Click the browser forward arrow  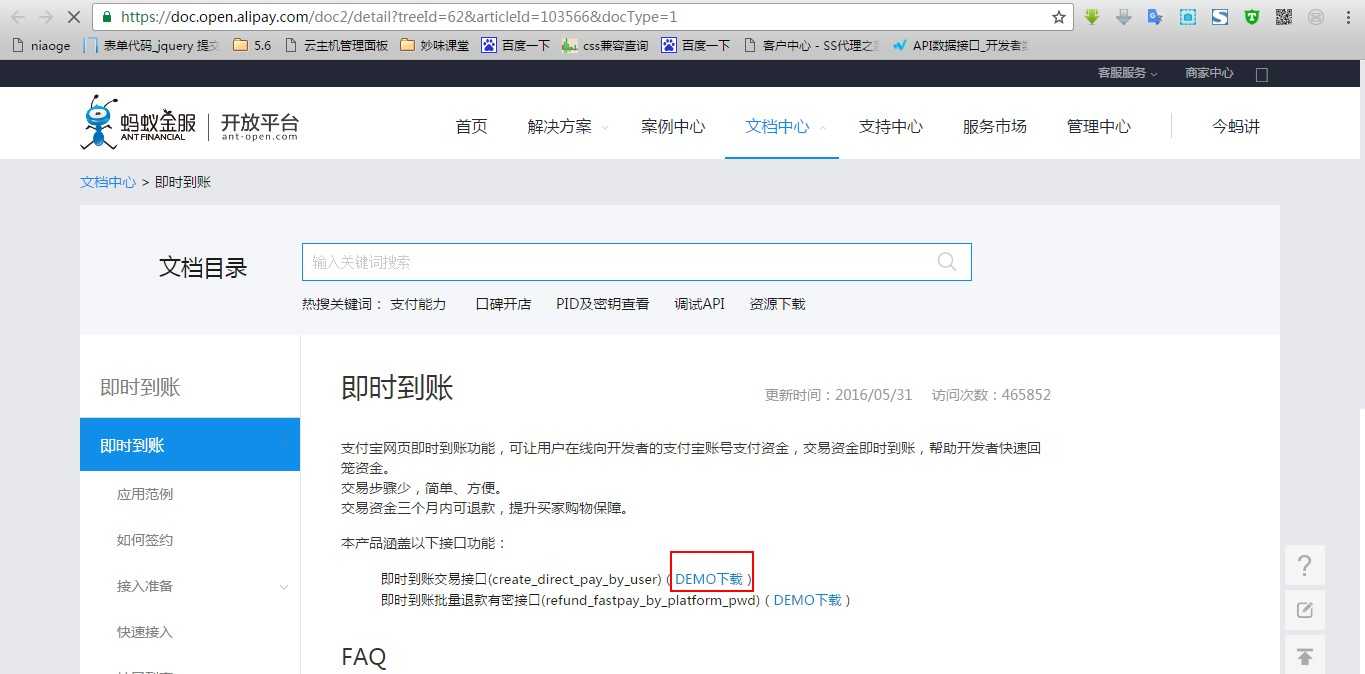[46, 17]
